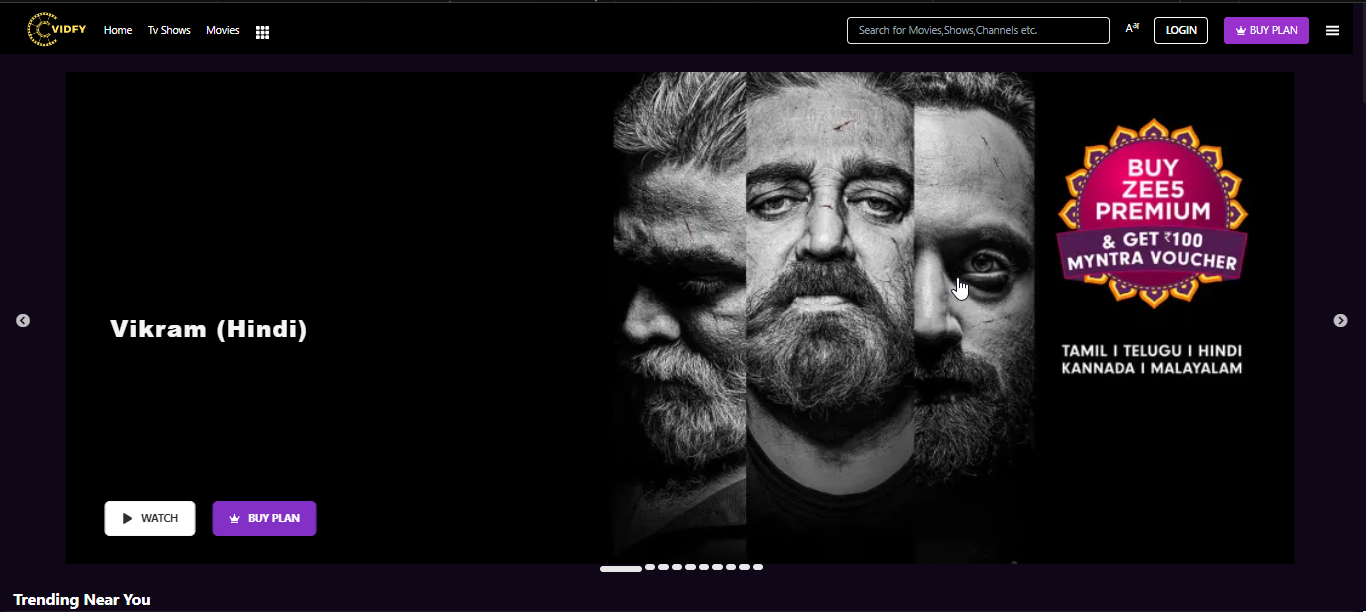Jump to the second carousel dot

click(x=650, y=567)
